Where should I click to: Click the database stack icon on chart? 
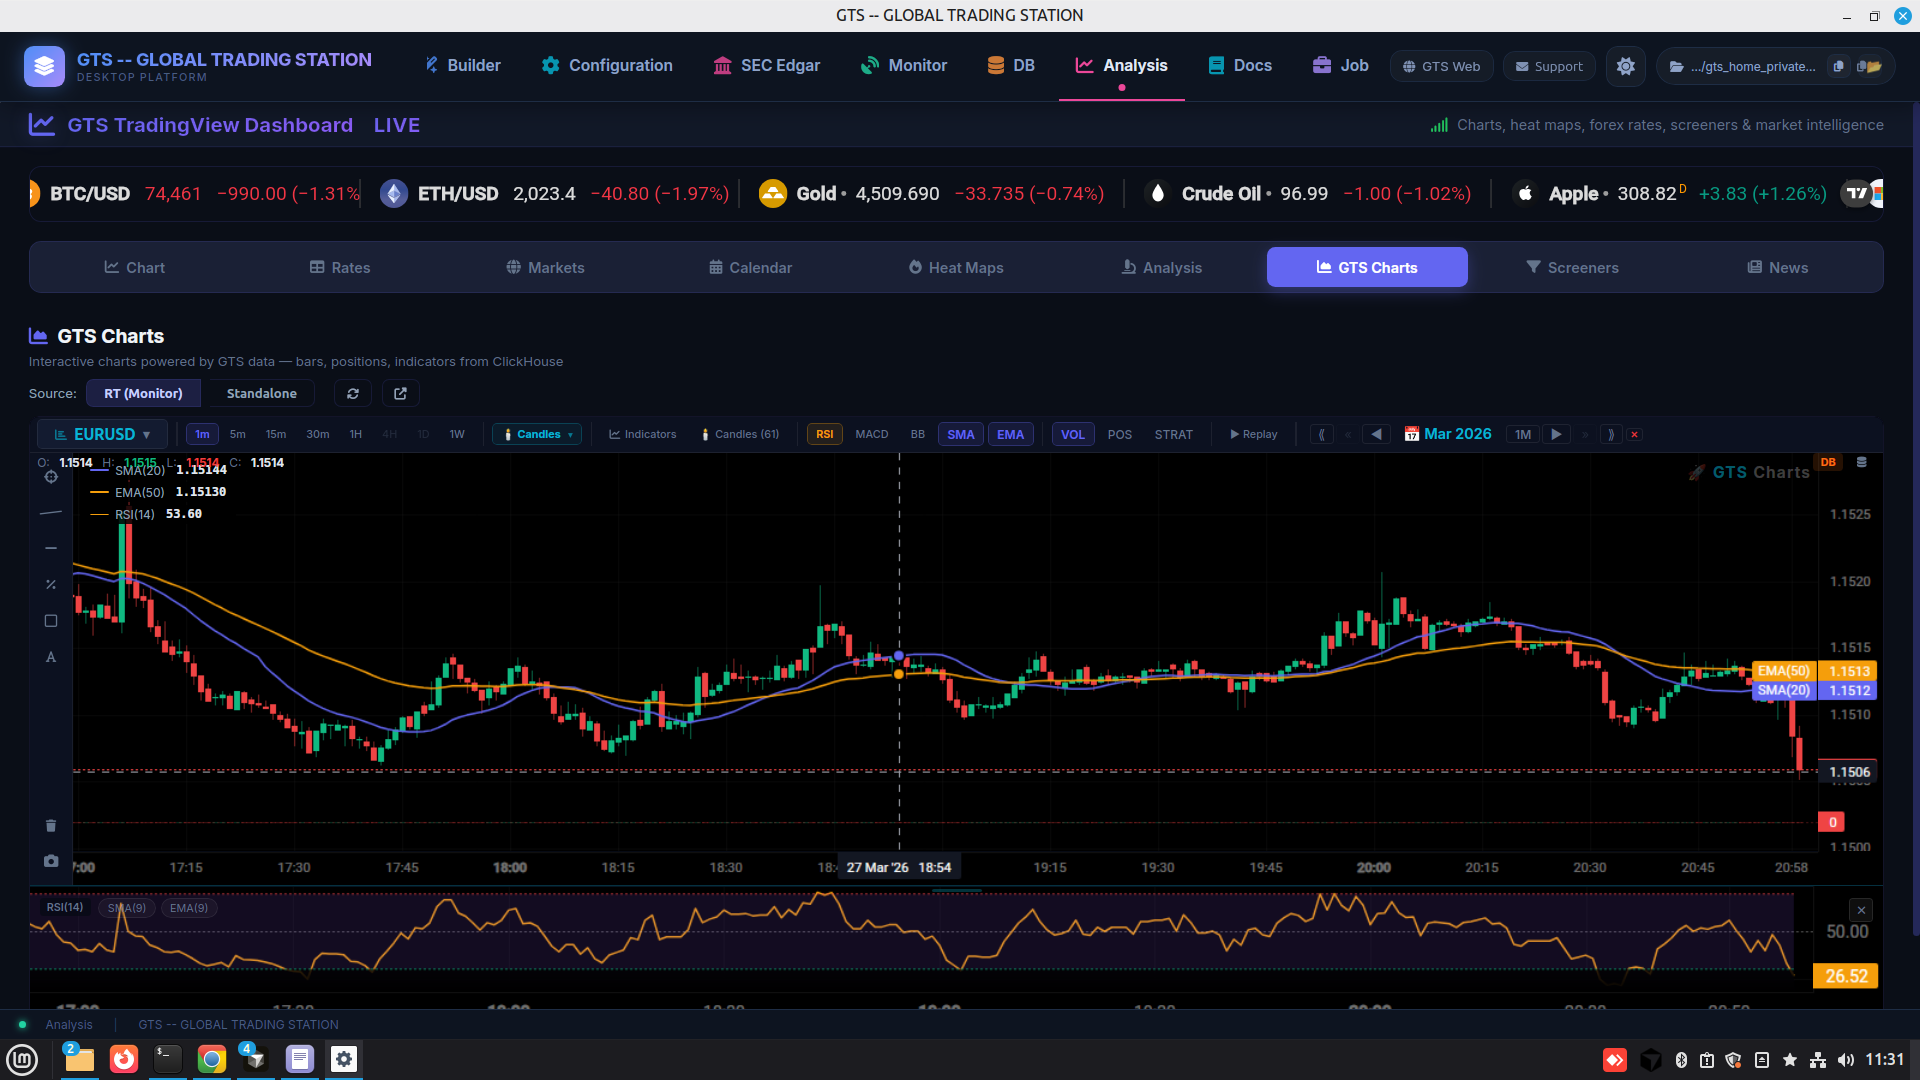[1861, 462]
